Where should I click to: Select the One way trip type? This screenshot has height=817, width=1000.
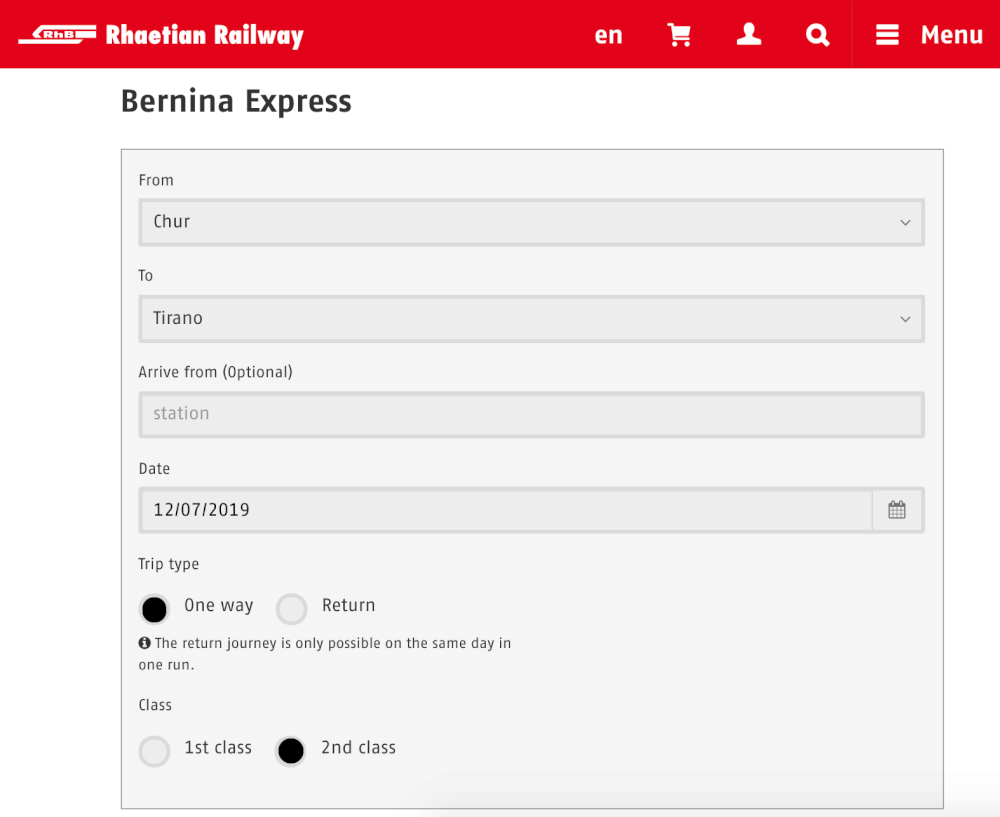pos(154,609)
